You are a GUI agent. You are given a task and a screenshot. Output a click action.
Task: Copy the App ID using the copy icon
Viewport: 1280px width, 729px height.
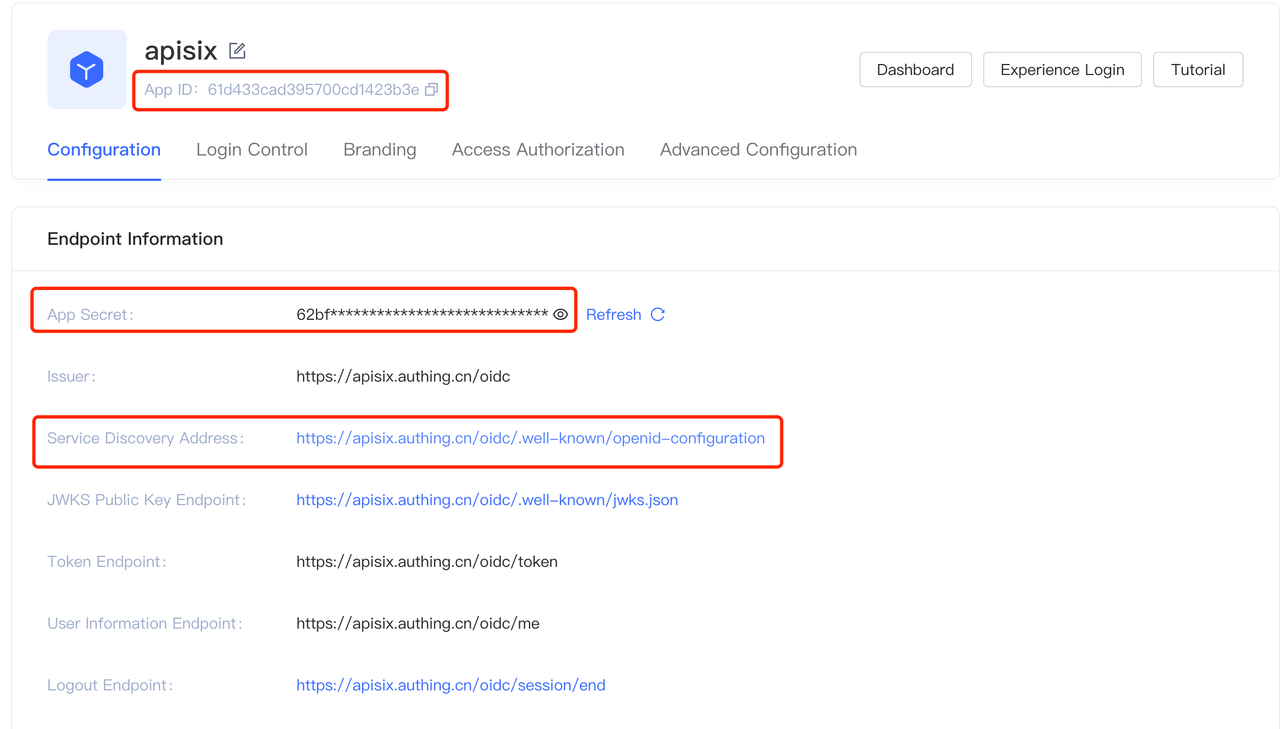(431, 89)
